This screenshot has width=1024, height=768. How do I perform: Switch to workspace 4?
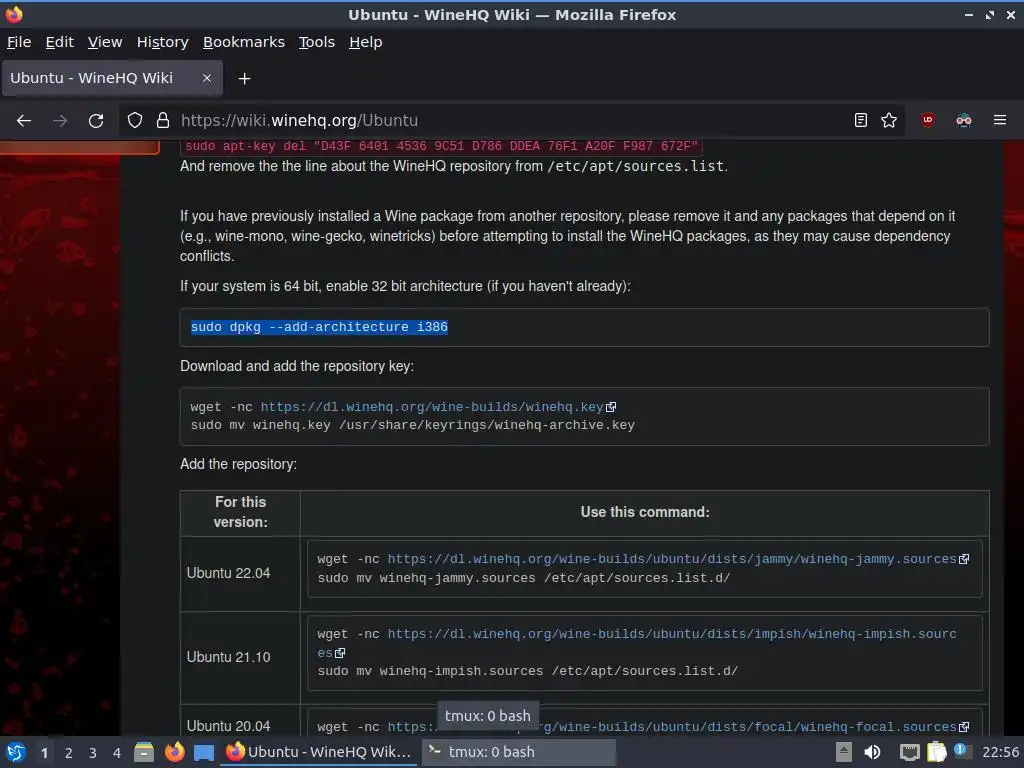117,753
